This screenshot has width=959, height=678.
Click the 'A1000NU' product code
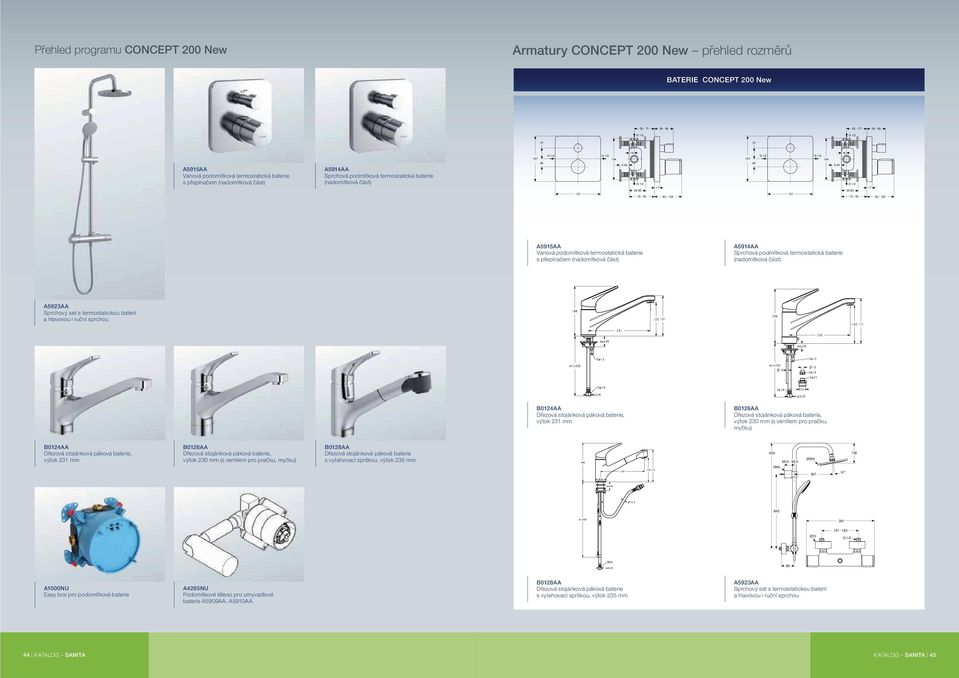coord(56,588)
